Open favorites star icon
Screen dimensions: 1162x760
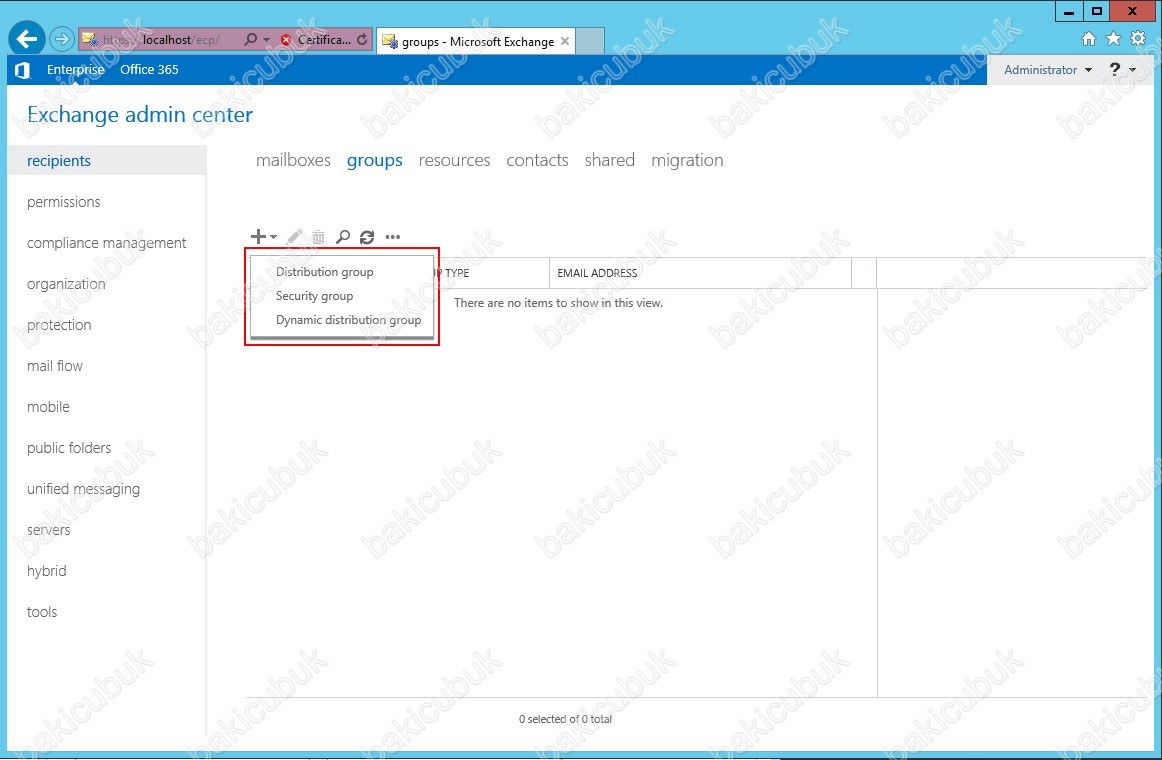click(1113, 39)
